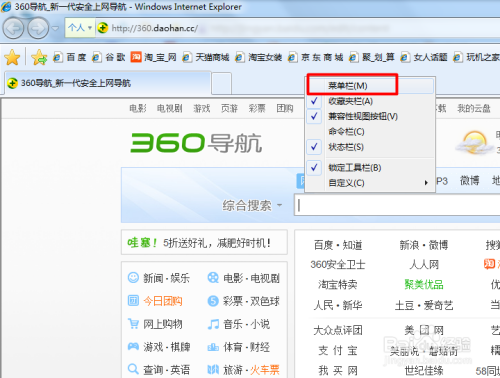Open 世纪佳缘 site link
The height and width of the screenshot is (378, 500).
[x=424, y=370]
